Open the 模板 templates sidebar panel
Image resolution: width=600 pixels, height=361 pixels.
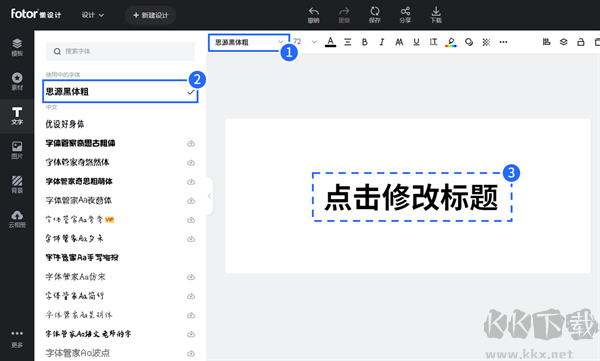click(17, 47)
